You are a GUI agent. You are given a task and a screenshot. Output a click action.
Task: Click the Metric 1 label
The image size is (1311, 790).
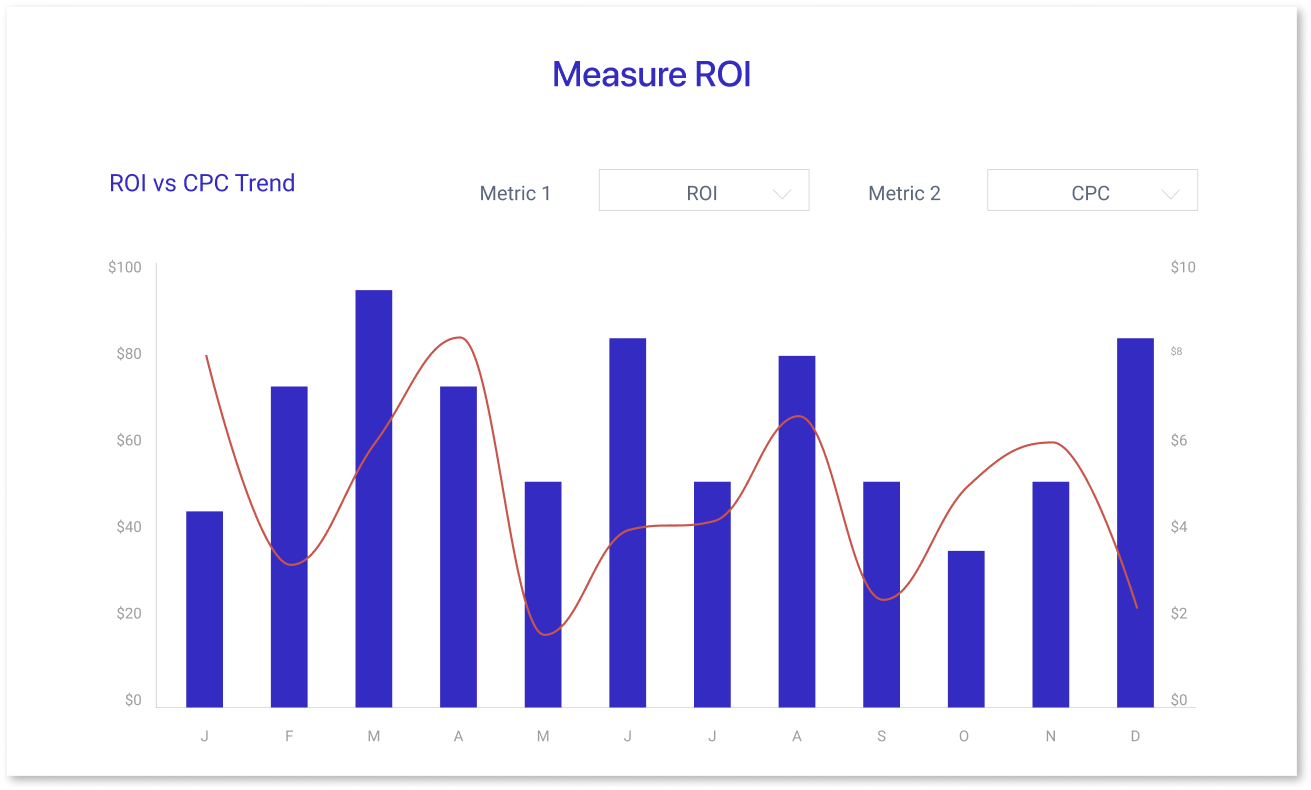(515, 193)
